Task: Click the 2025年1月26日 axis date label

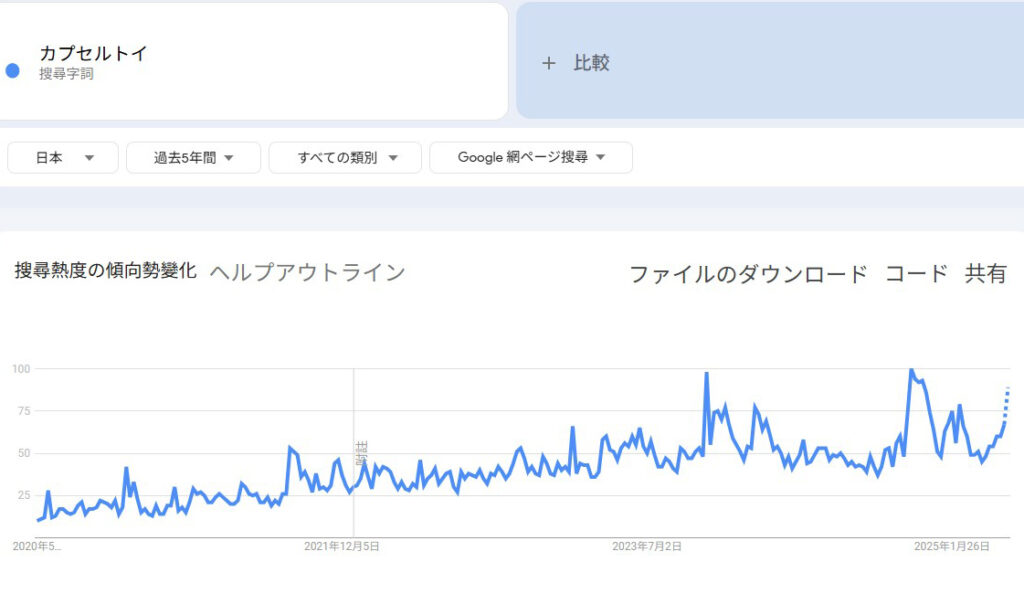Action: [951, 546]
